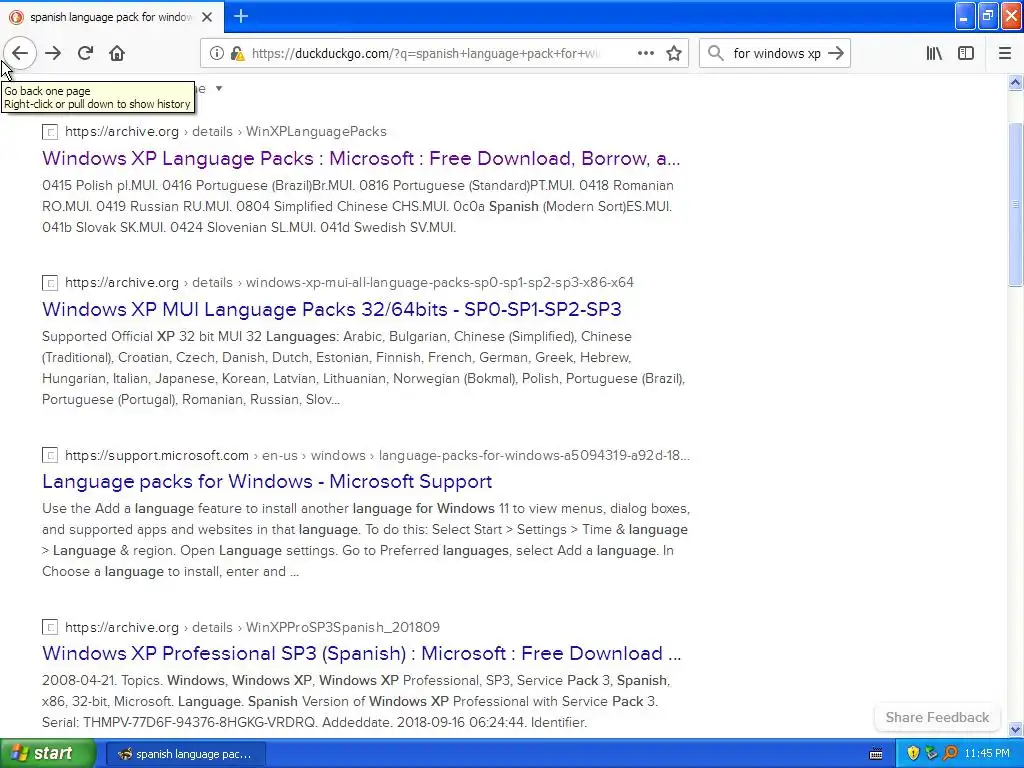Close the spanish language pack tab
Viewport: 1024px width, 768px height.
207,17
